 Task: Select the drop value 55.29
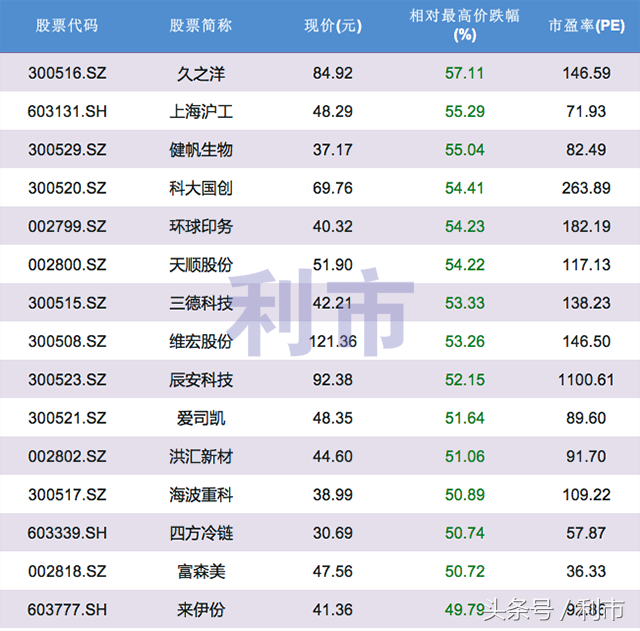point(464,111)
